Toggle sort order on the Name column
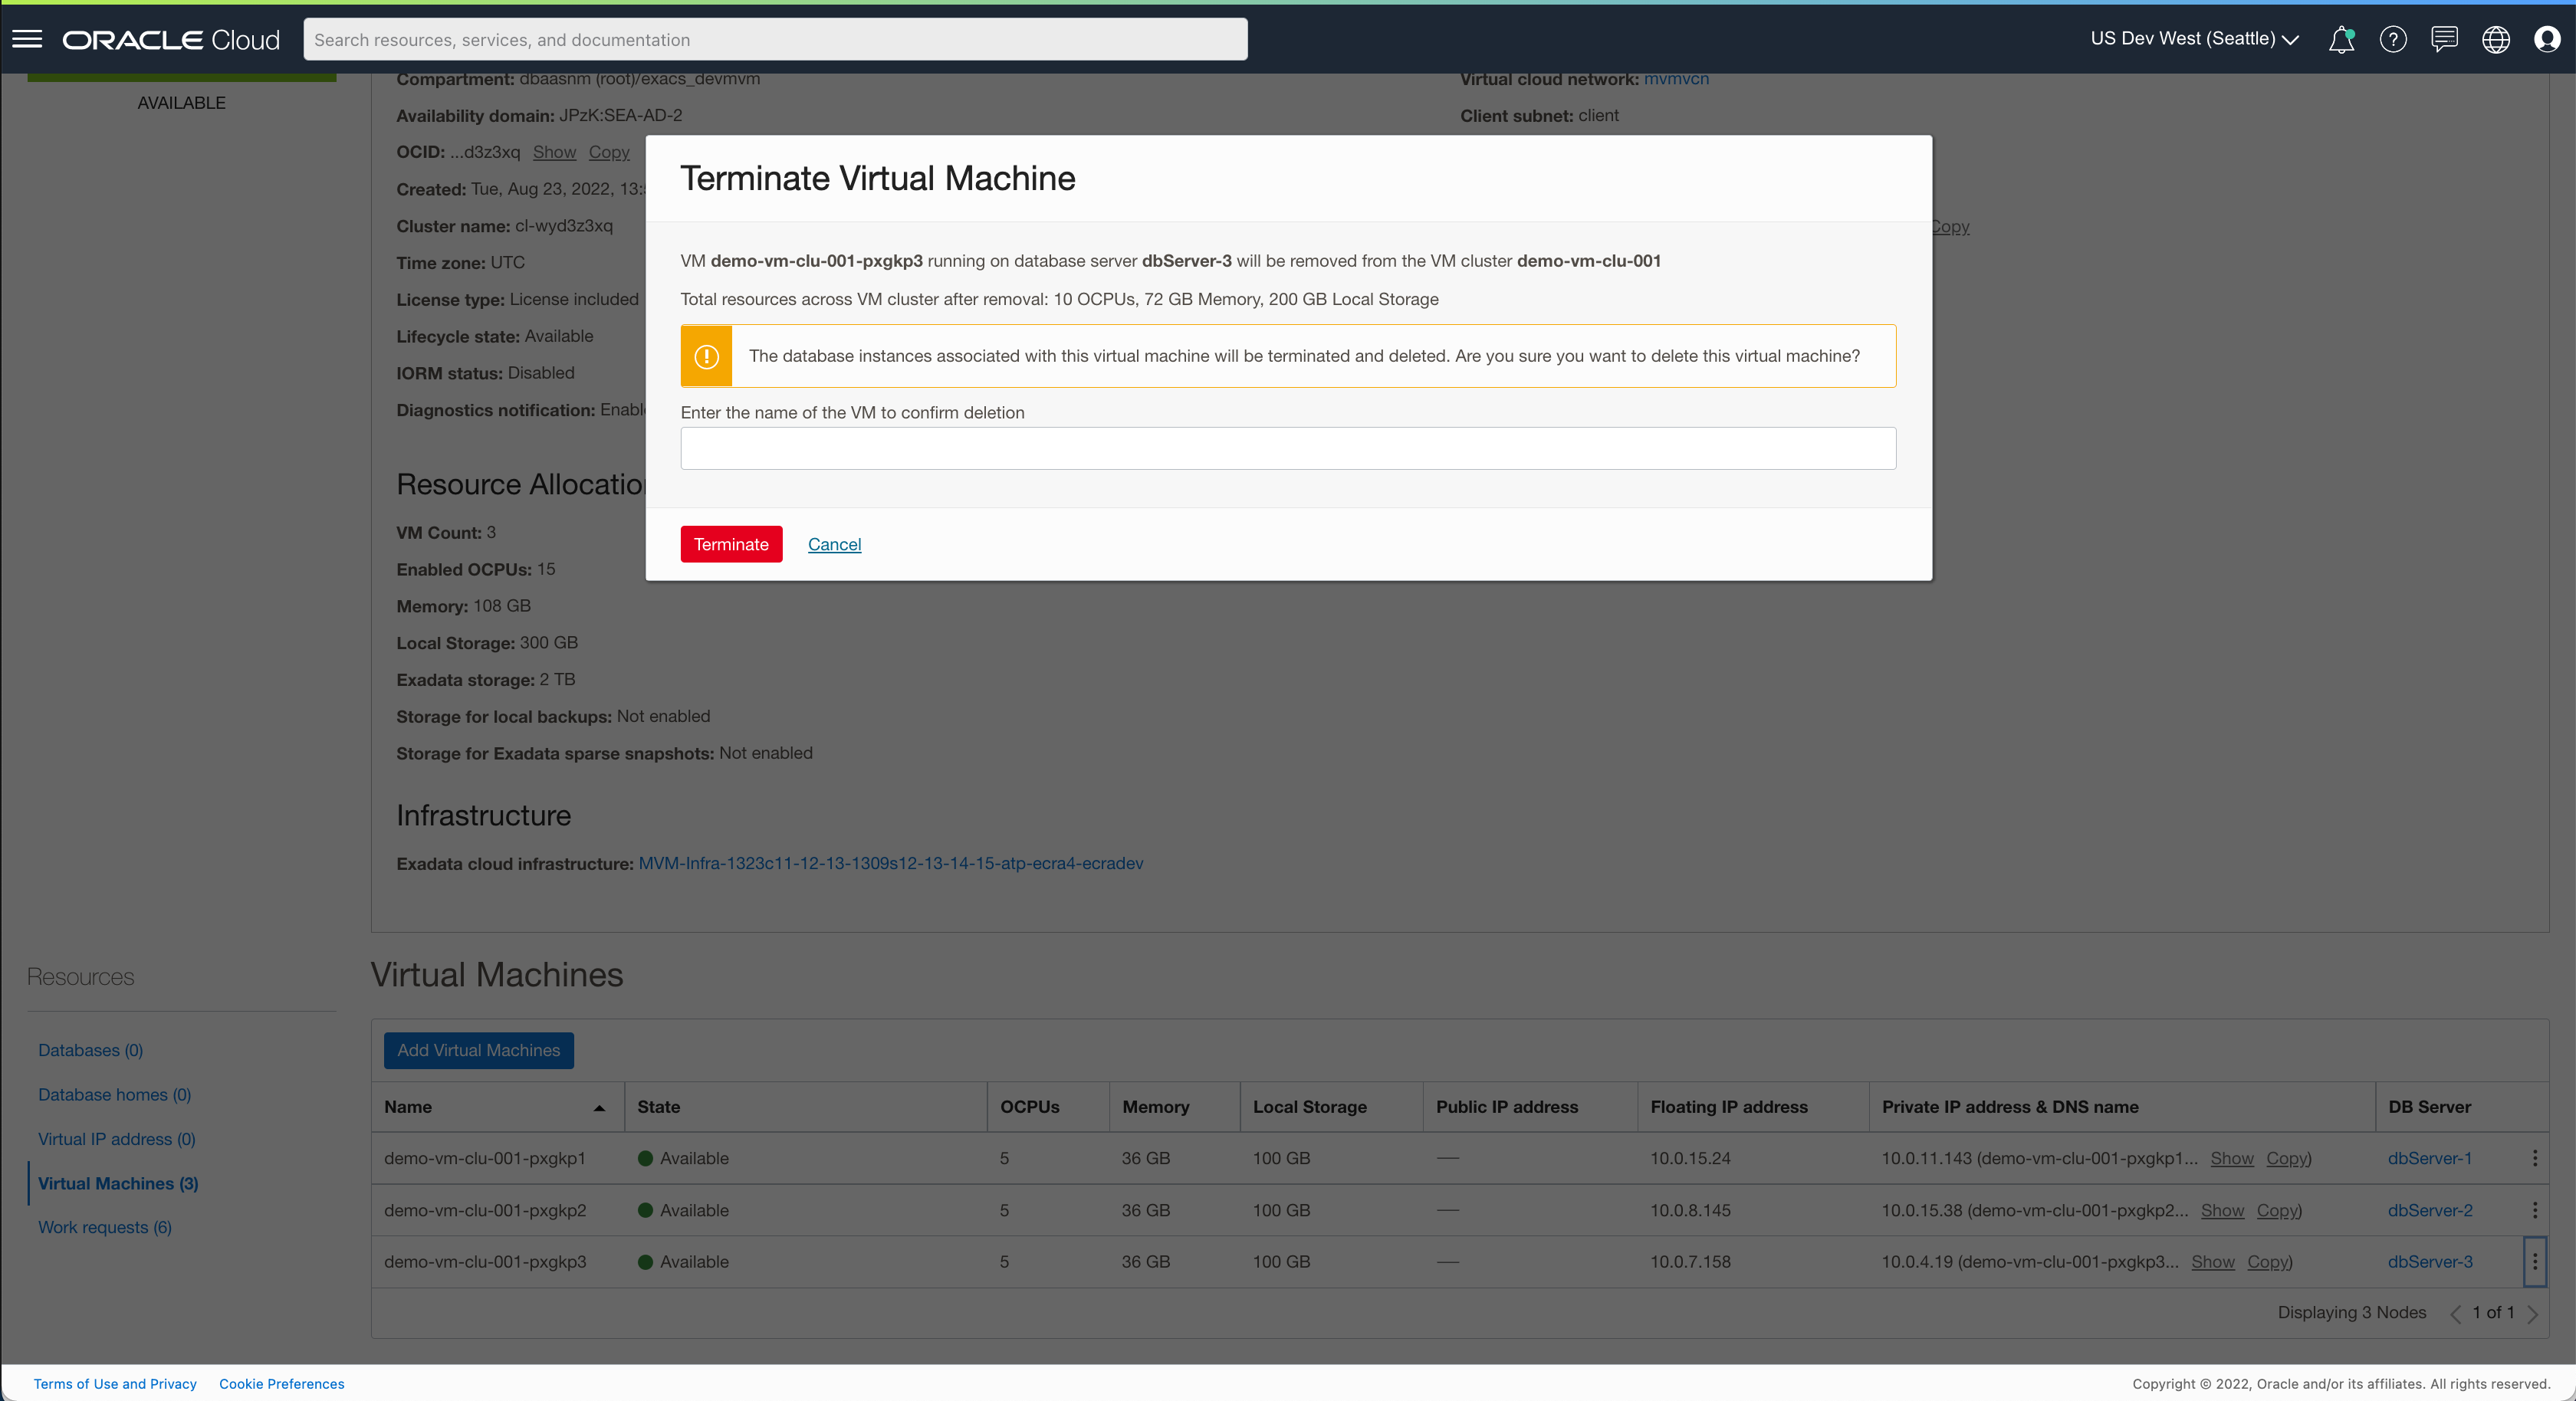The width and height of the screenshot is (2576, 1401). coord(598,1108)
